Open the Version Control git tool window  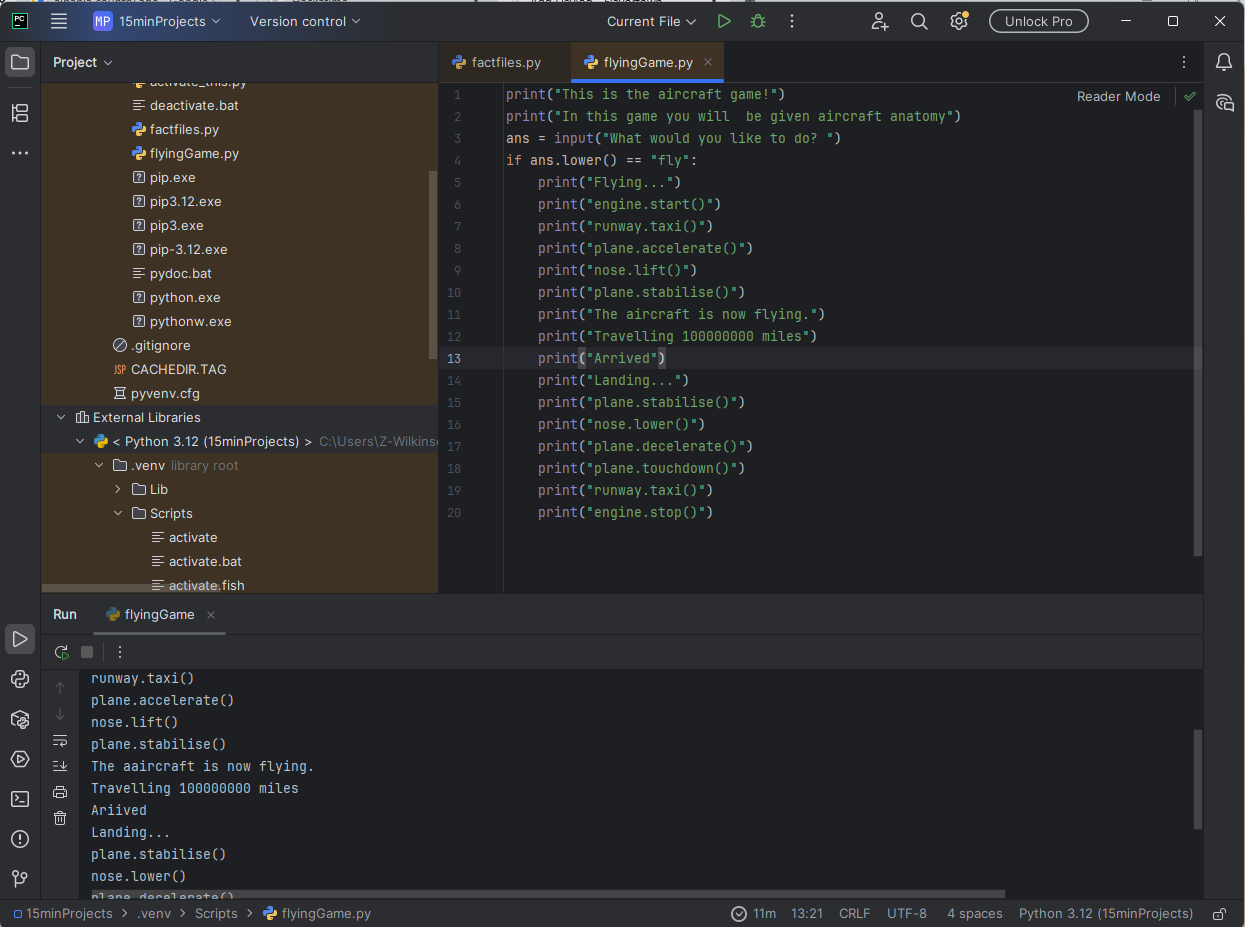pos(20,879)
